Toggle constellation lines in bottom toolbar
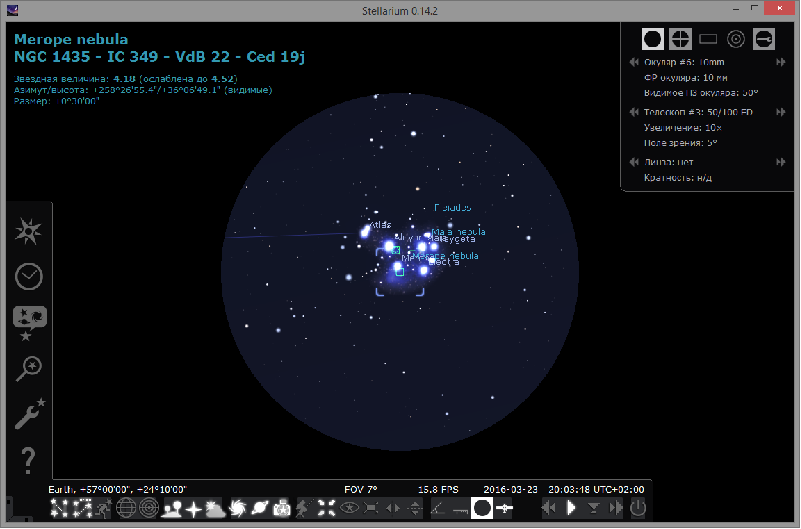The image size is (801, 529). (x=59, y=508)
